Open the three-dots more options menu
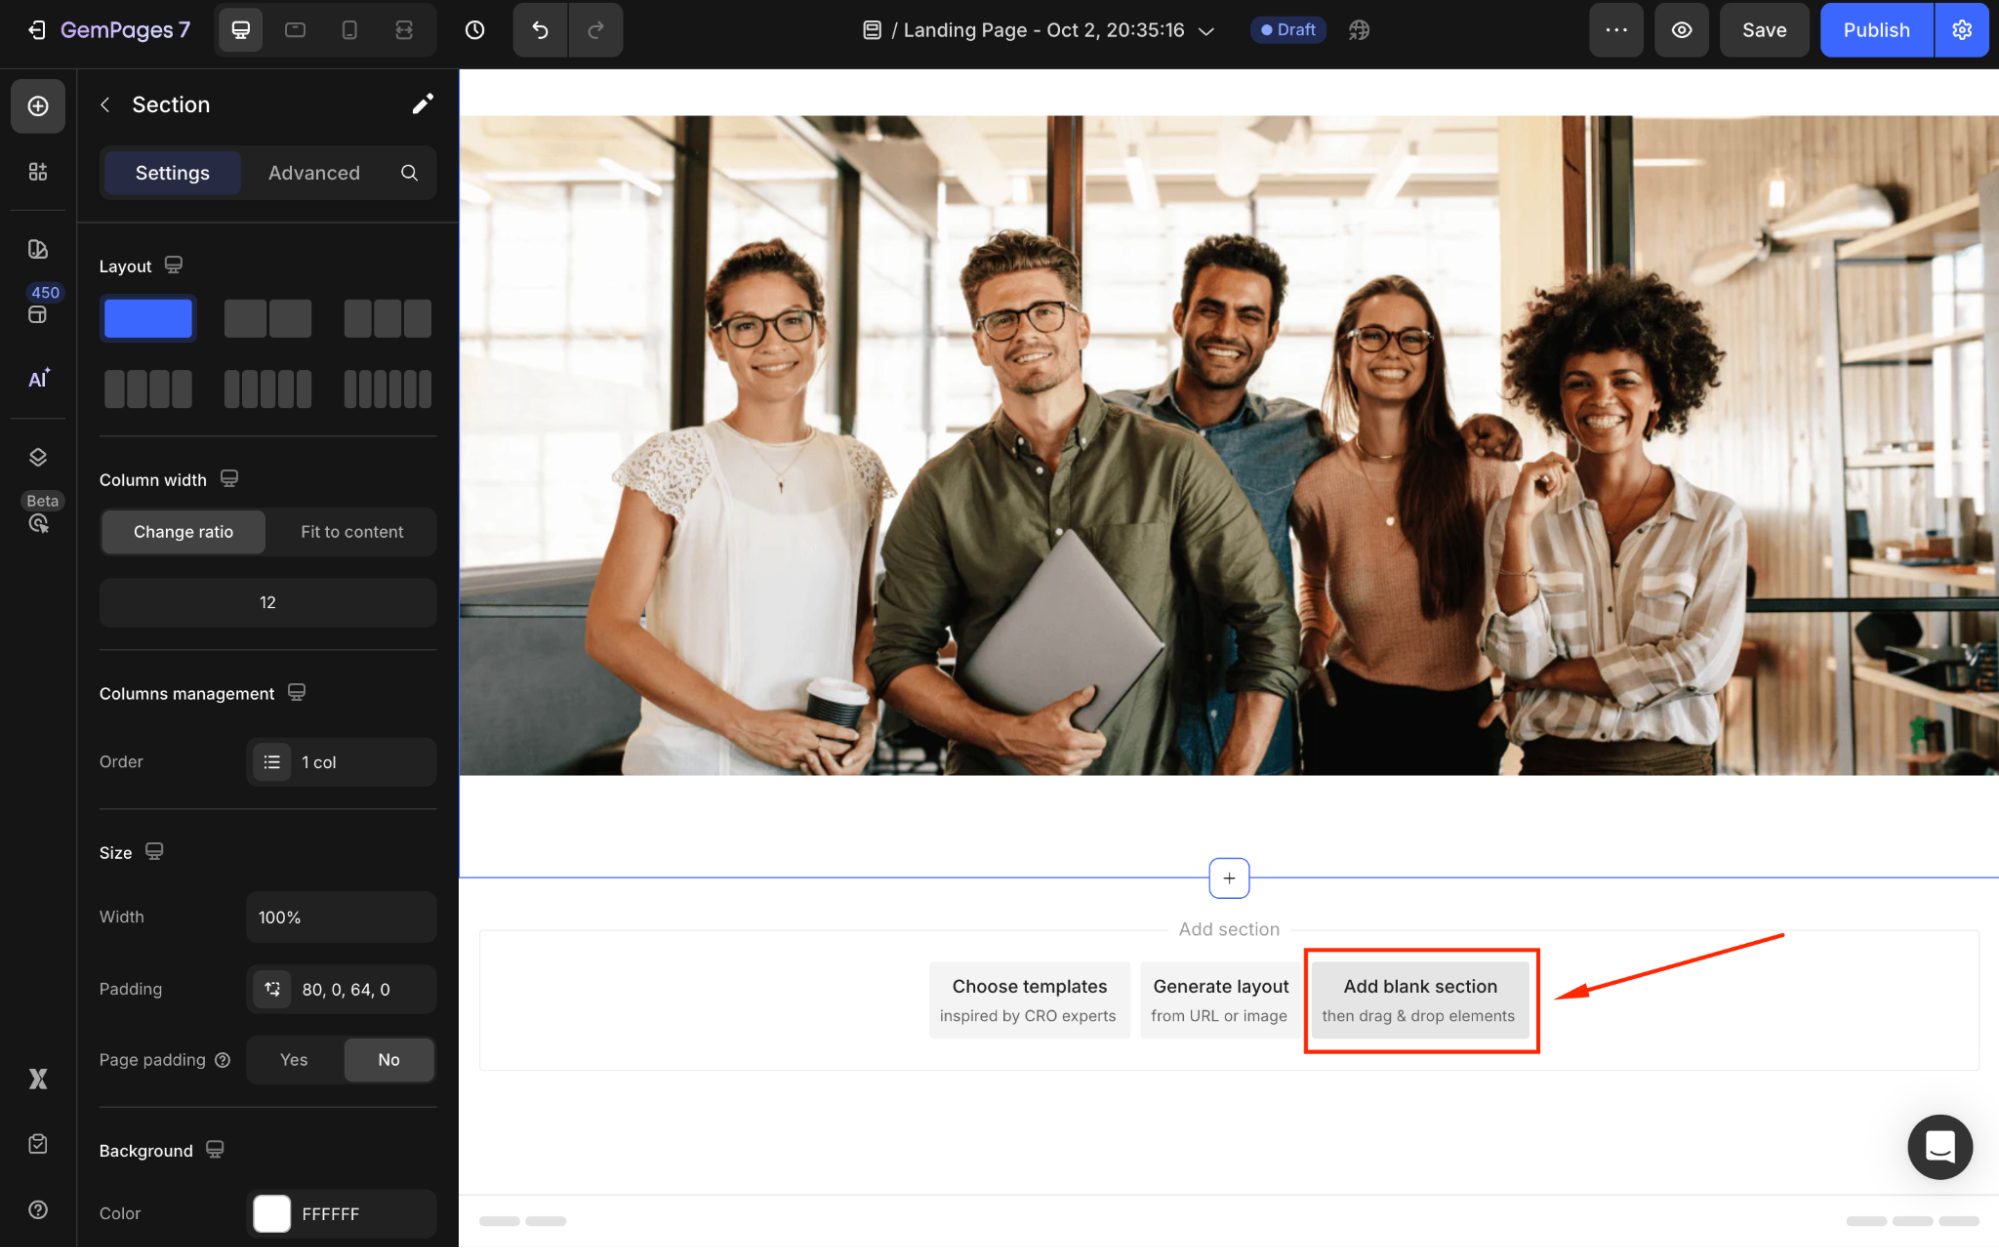1999x1248 pixels. pyautogui.click(x=1616, y=30)
